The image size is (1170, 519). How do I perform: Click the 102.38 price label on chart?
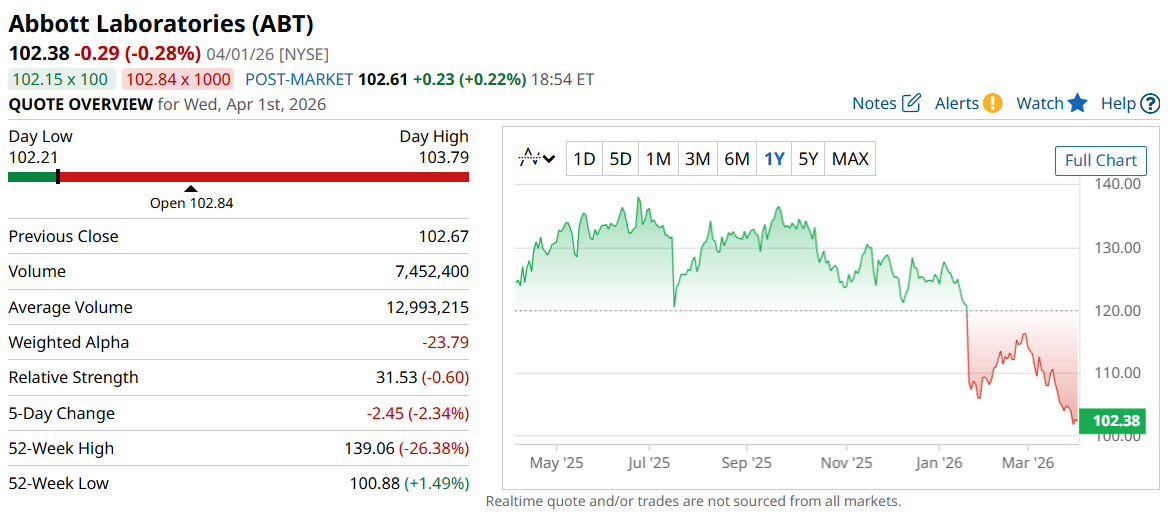(1117, 421)
